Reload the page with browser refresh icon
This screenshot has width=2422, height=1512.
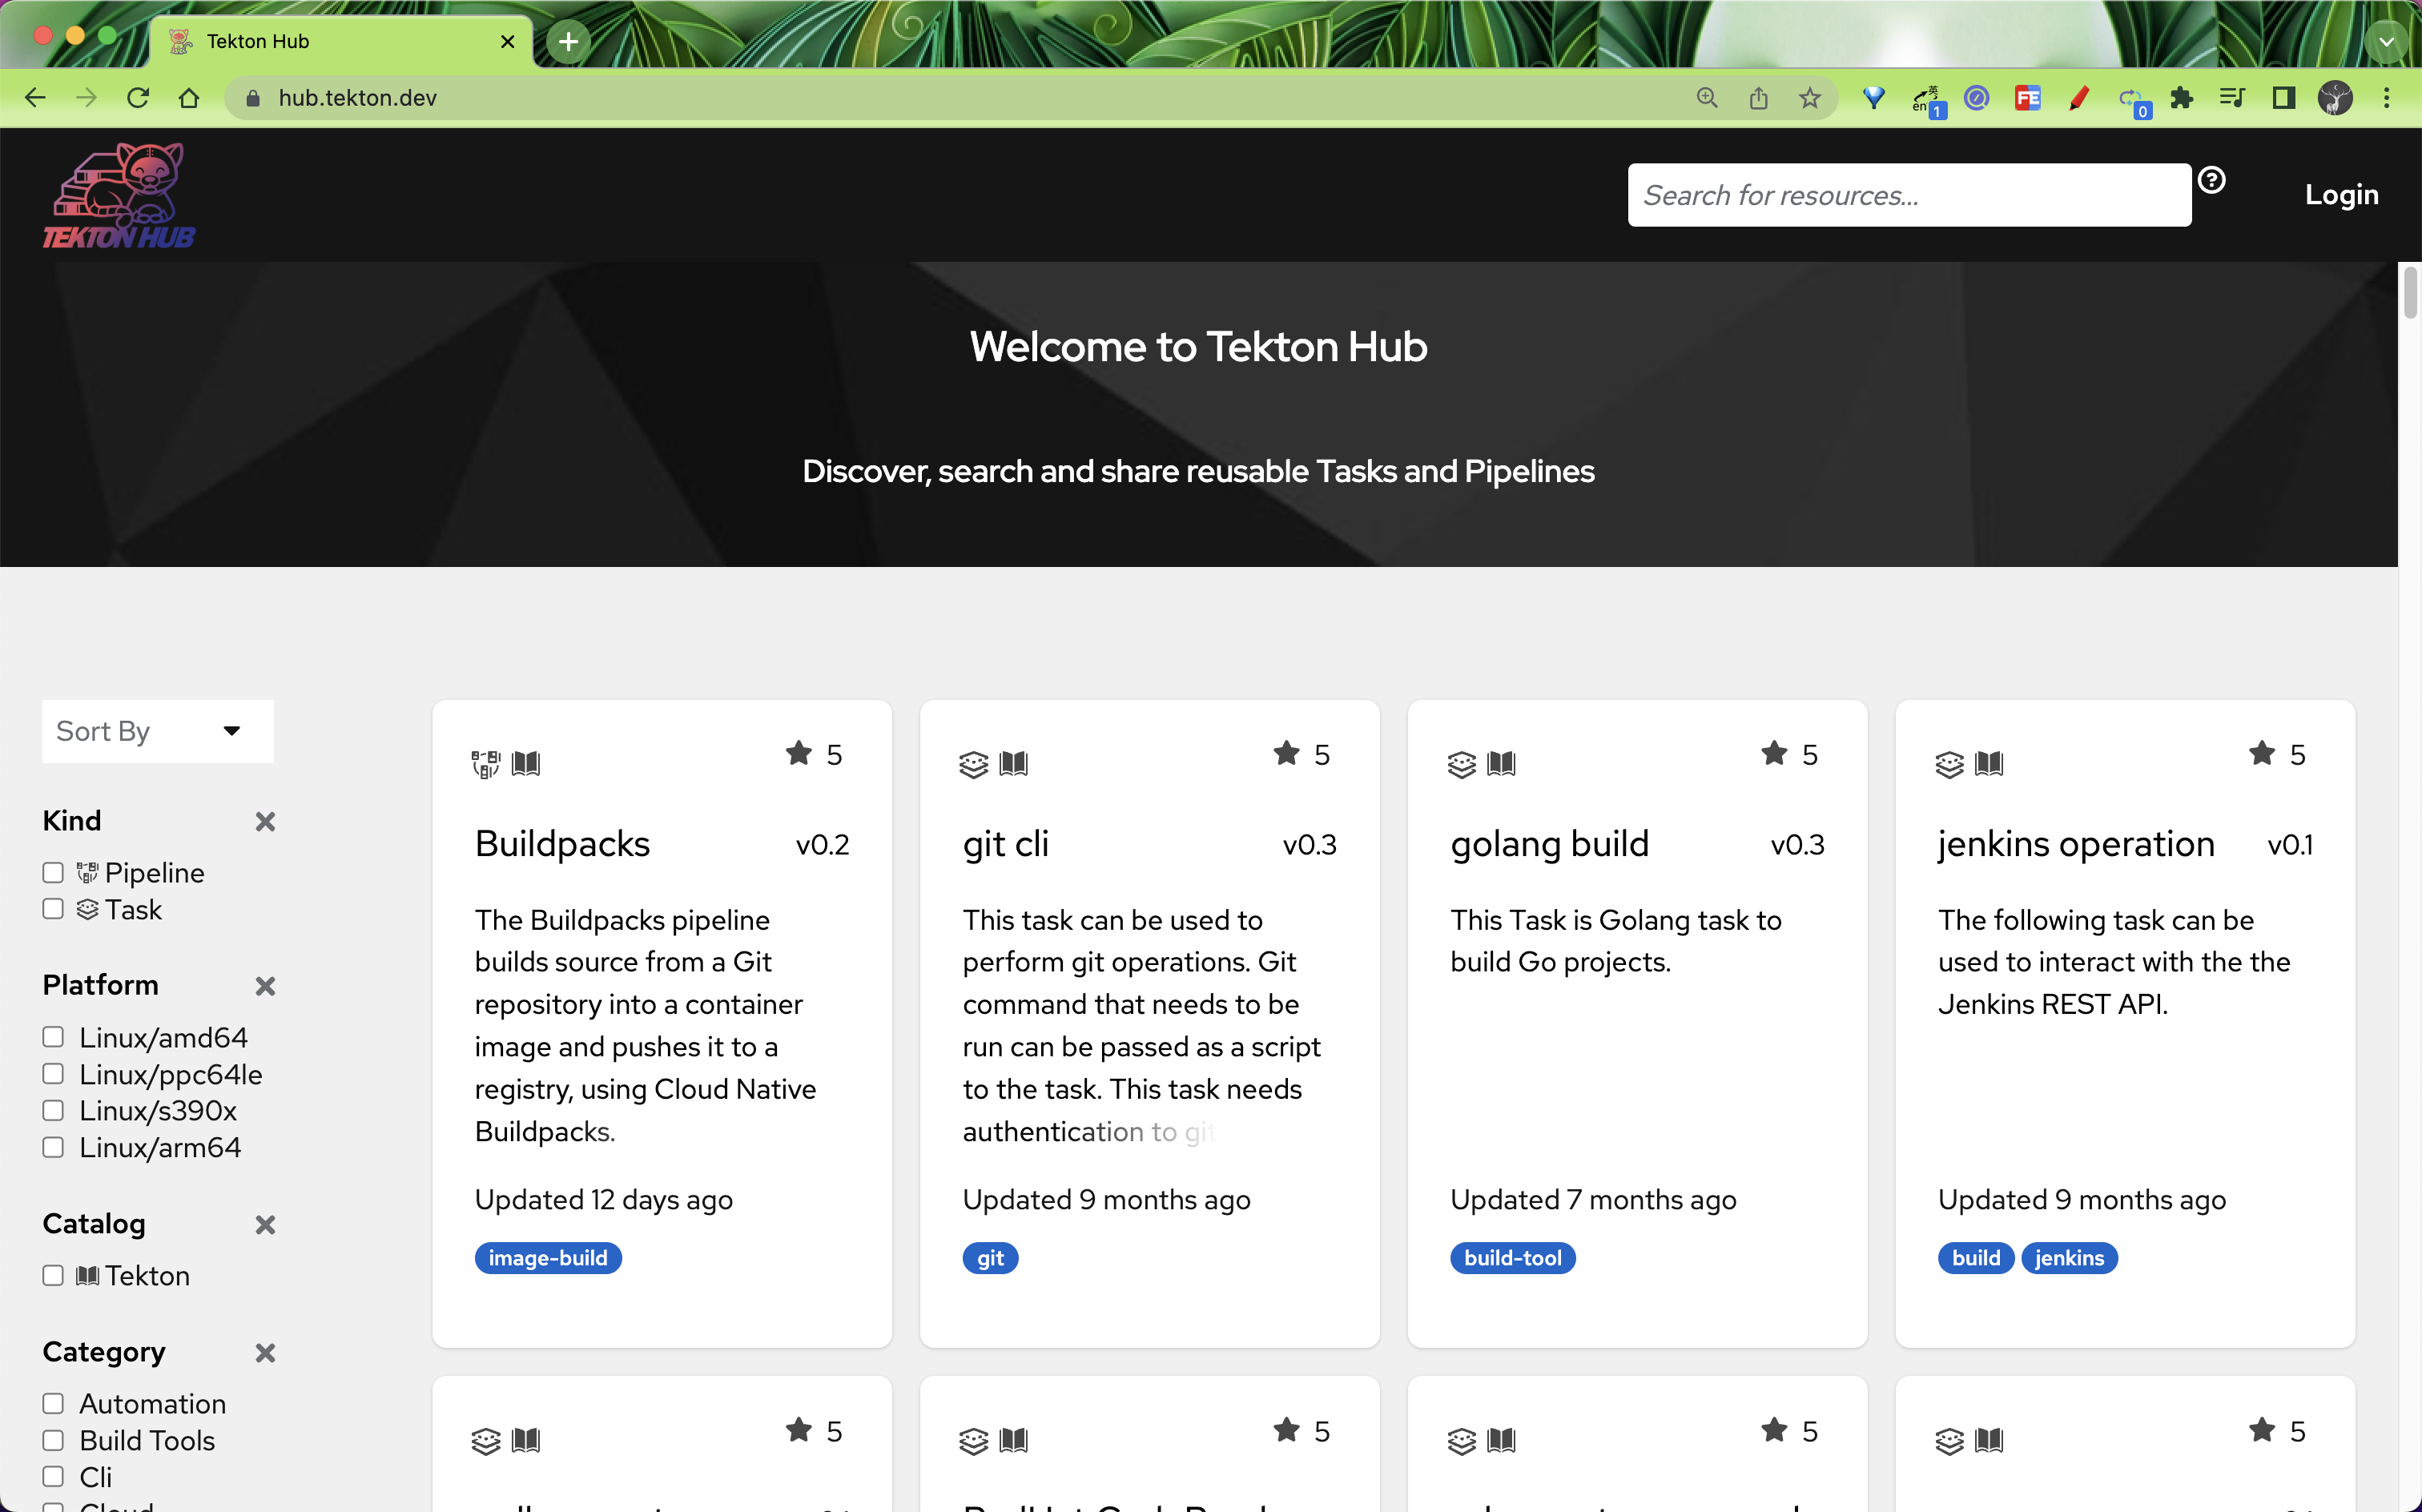tap(138, 98)
